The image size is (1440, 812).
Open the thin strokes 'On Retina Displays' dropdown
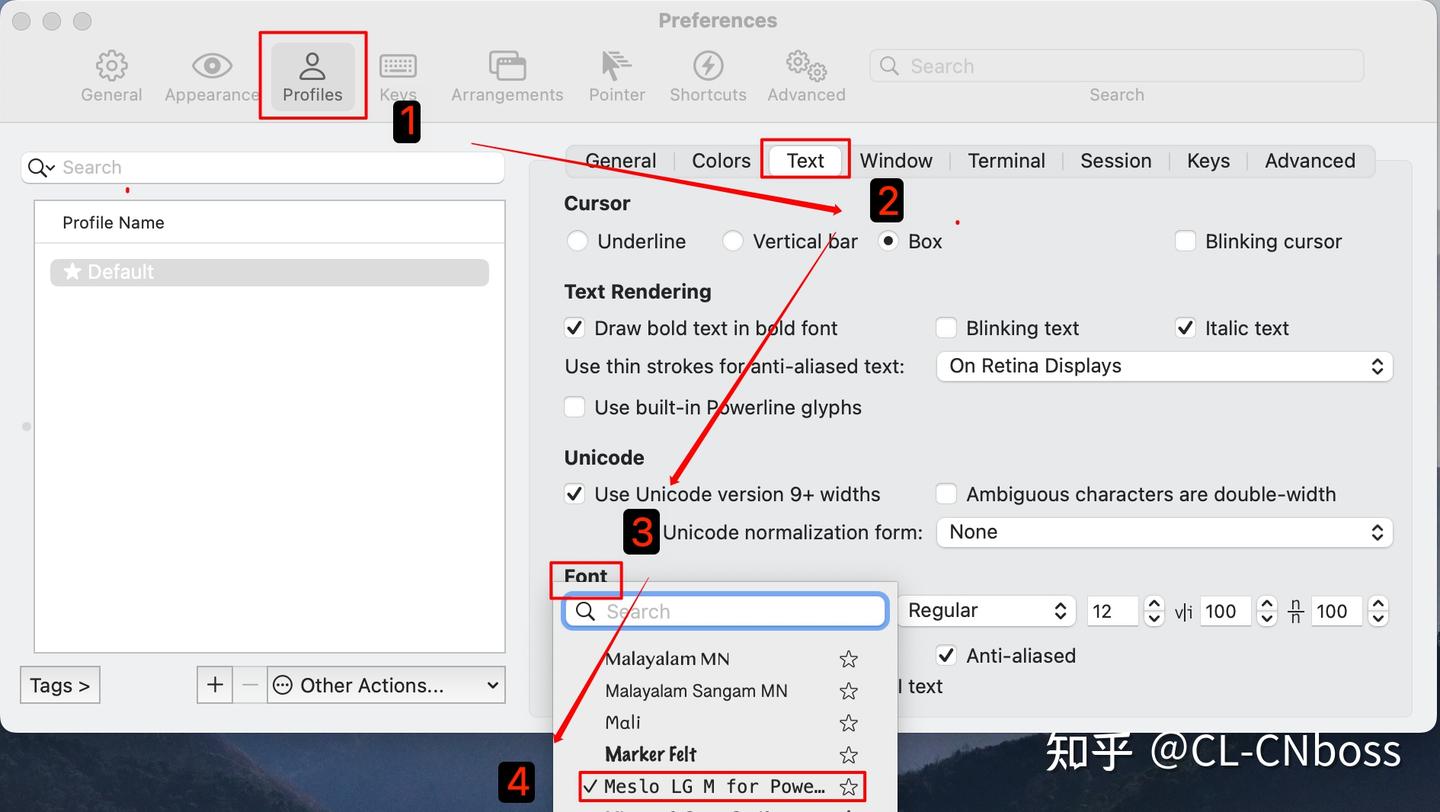[1163, 366]
